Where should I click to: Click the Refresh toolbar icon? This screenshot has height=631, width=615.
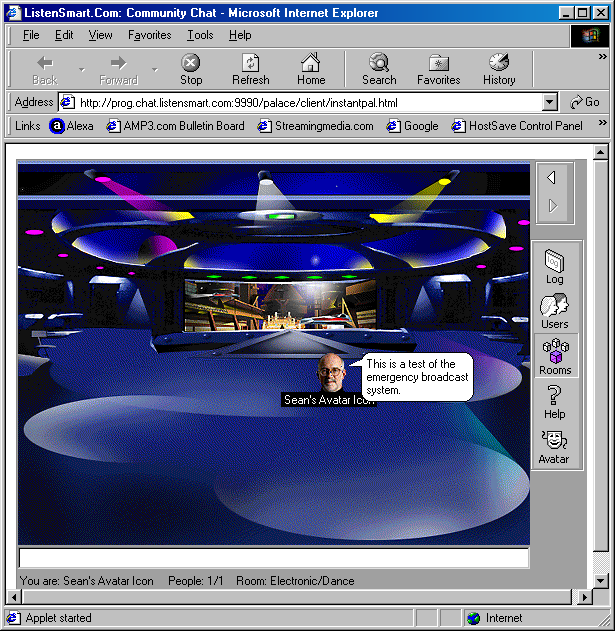coord(250,69)
